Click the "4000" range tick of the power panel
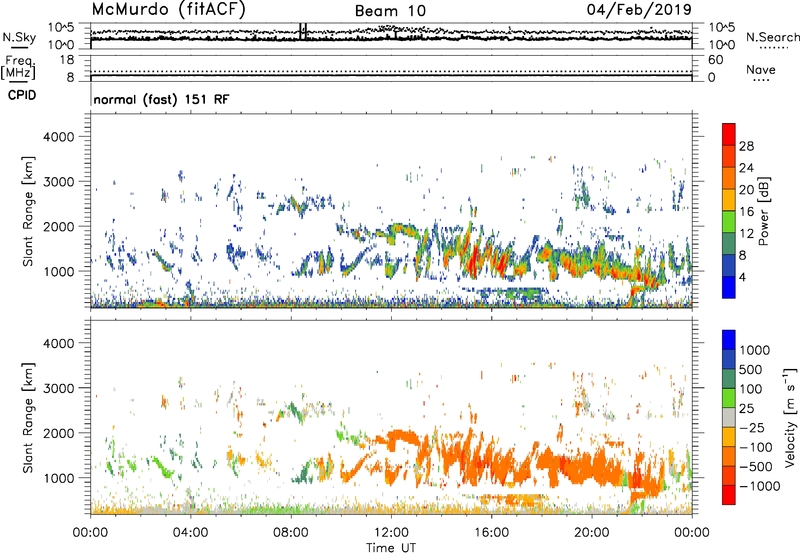The image size is (800, 554). (58, 137)
